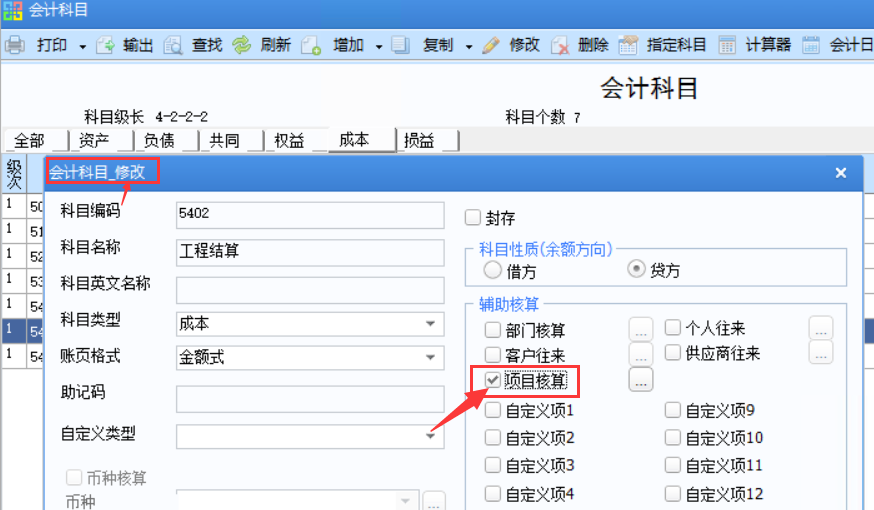Click the Output (输出) toolbar icon

pos(106,45)
